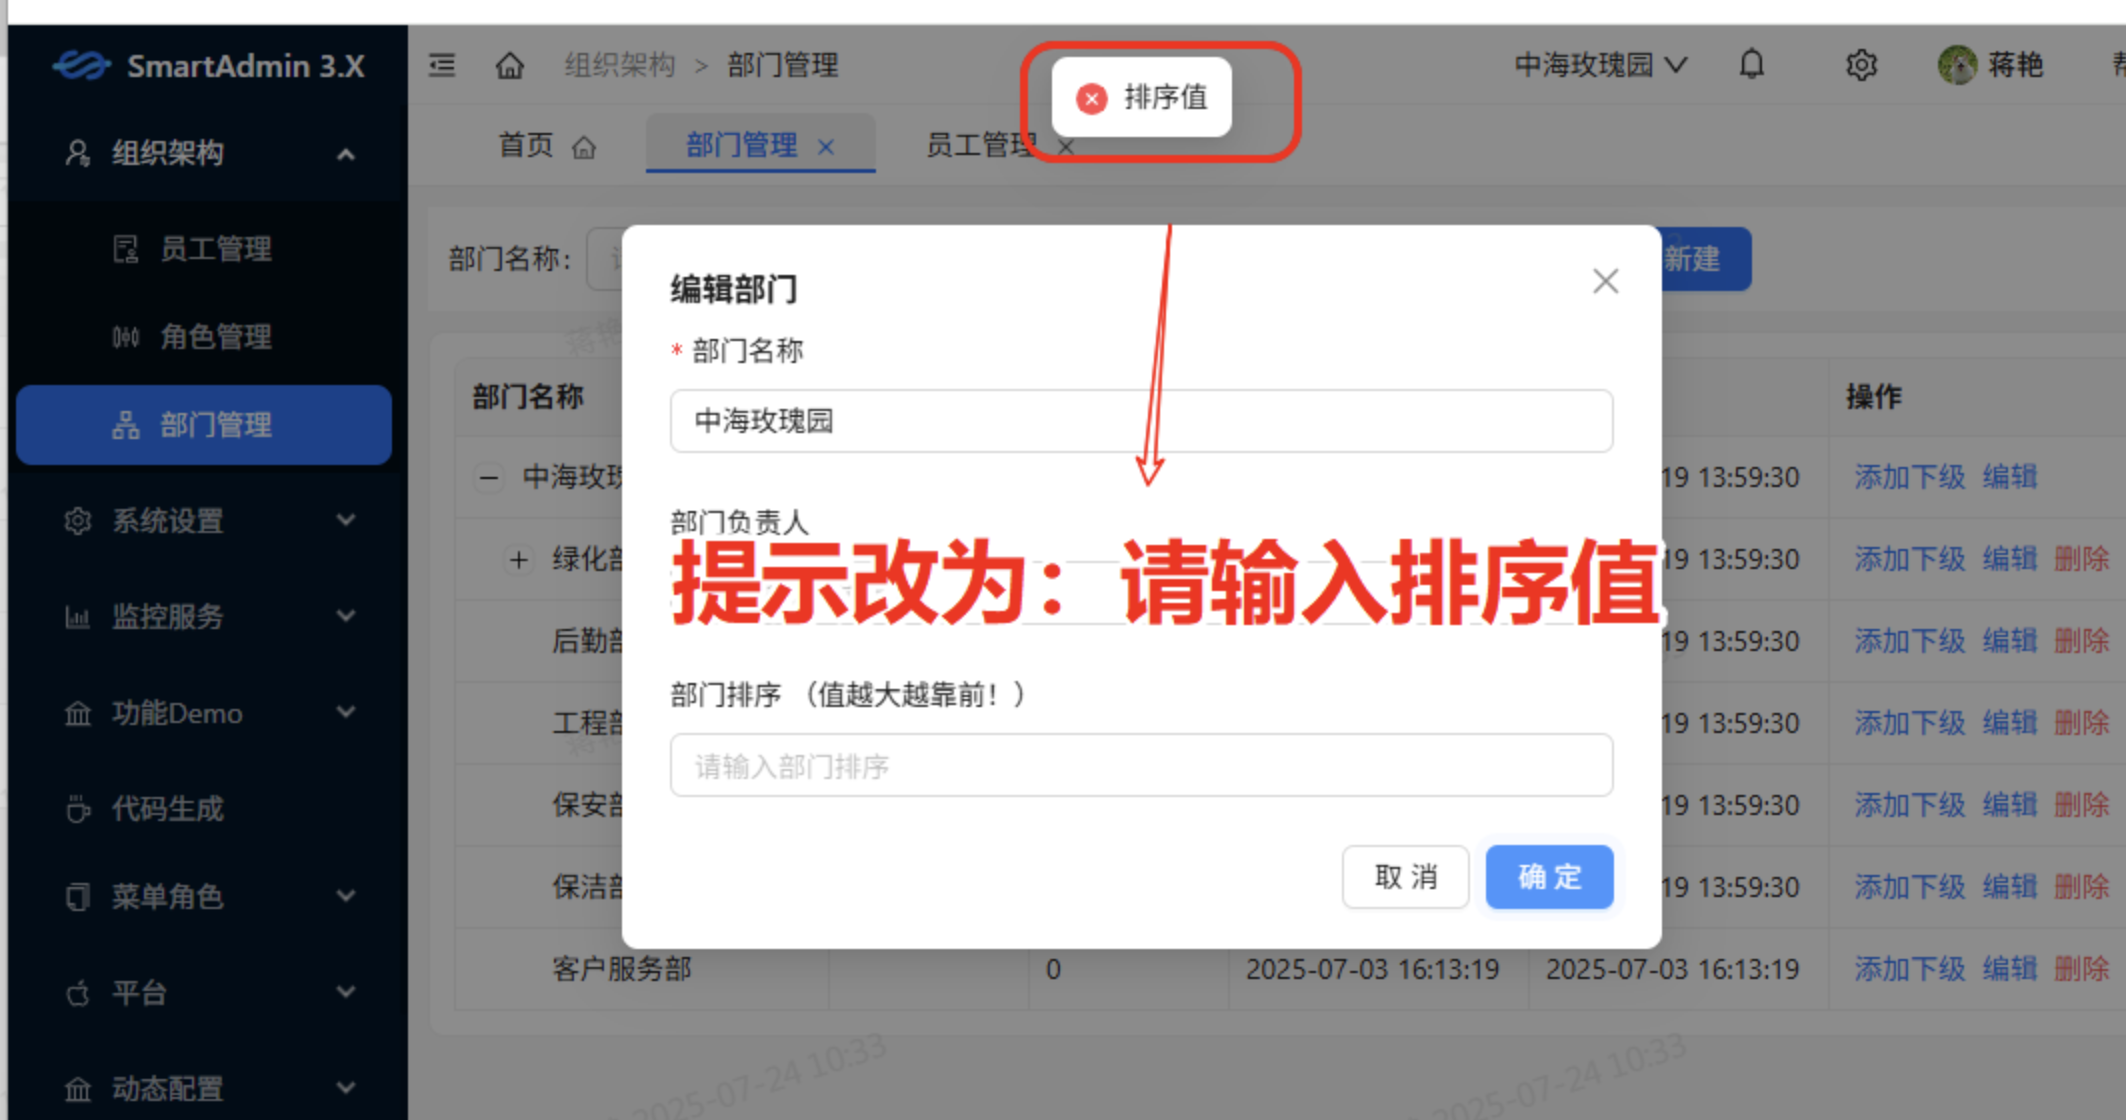The width and height of the screenshot is (2126, 1120).
Task: Click the user avatar 蒋艳
Action: [1957, 65]
